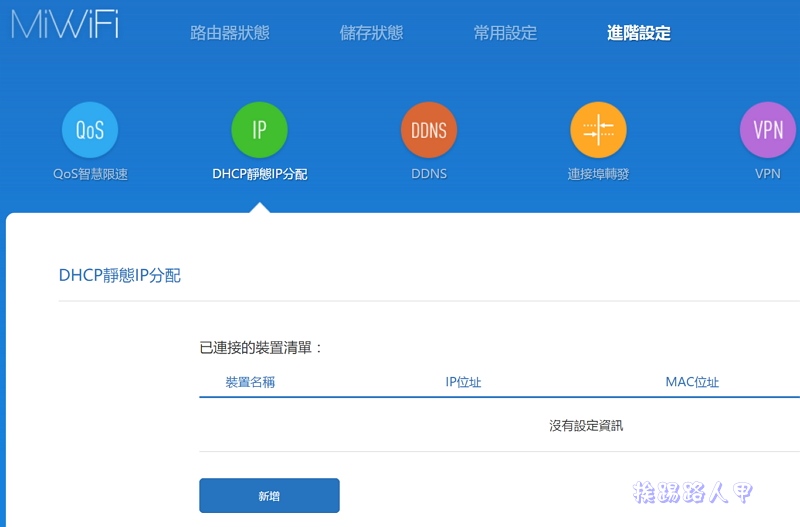The image size is (800, 527).
Task: Click 連接埠轉發 label
Action: tap(598, 174)
